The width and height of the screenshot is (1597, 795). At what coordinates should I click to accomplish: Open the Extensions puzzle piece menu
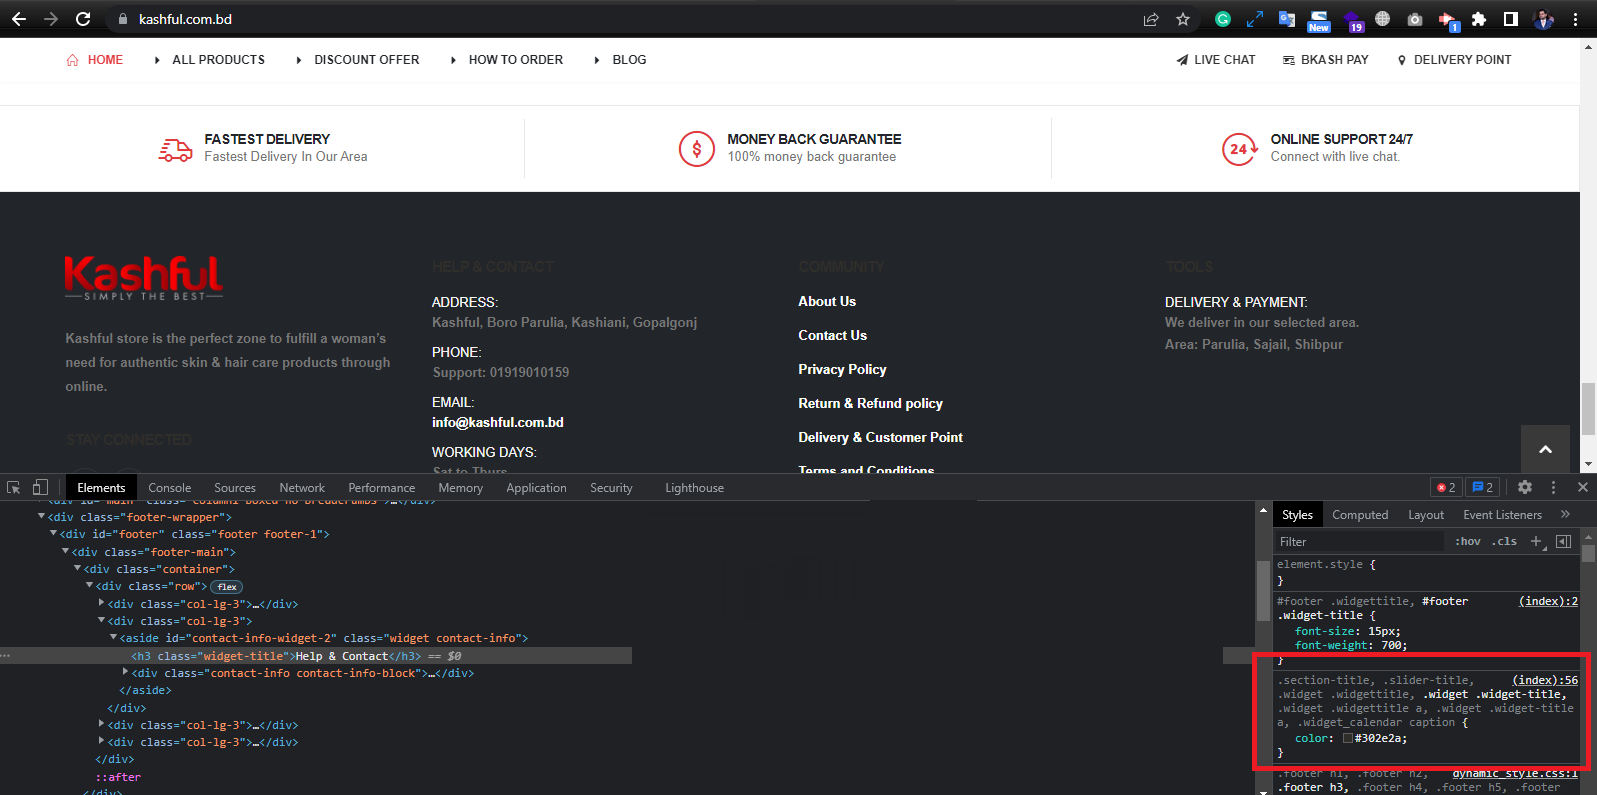[1479, 19]
